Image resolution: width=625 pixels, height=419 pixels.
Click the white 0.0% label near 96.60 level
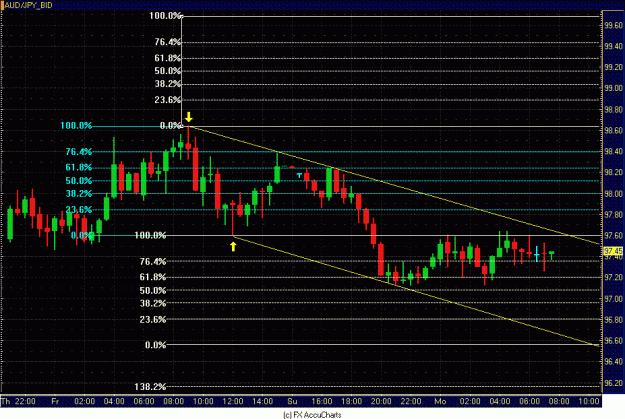pos(155,345)
